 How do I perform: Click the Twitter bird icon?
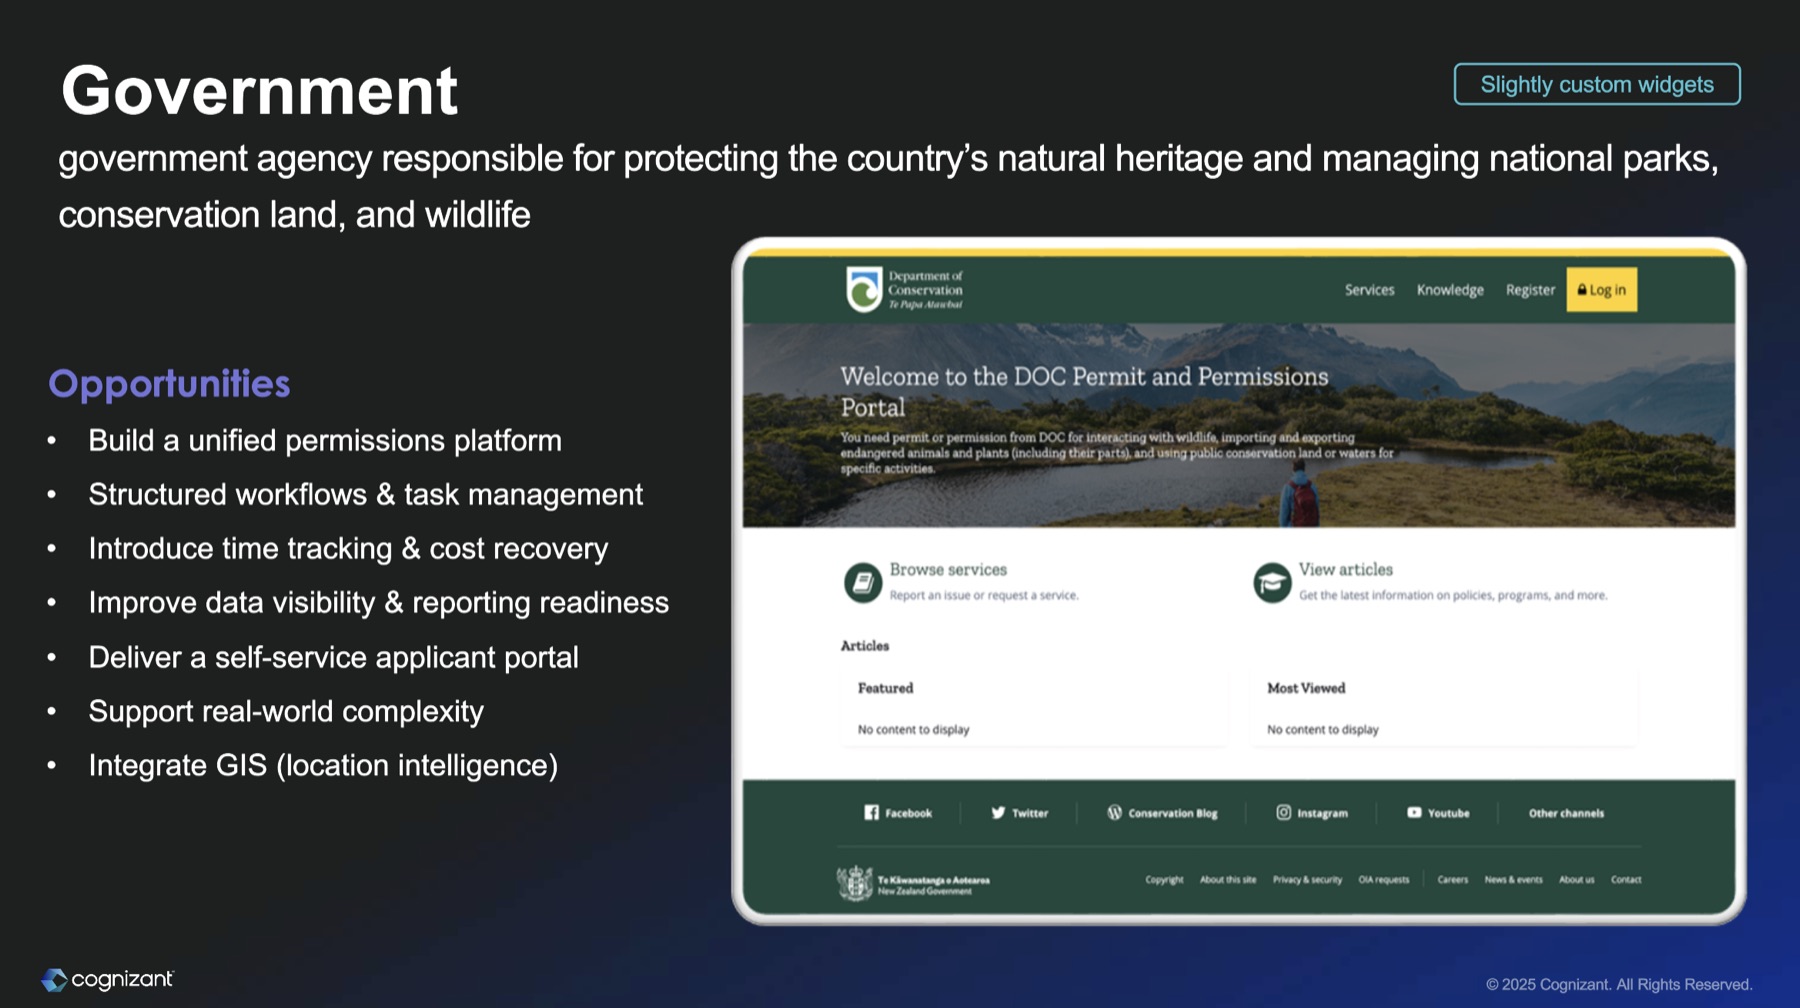click(x=997, y=813)
